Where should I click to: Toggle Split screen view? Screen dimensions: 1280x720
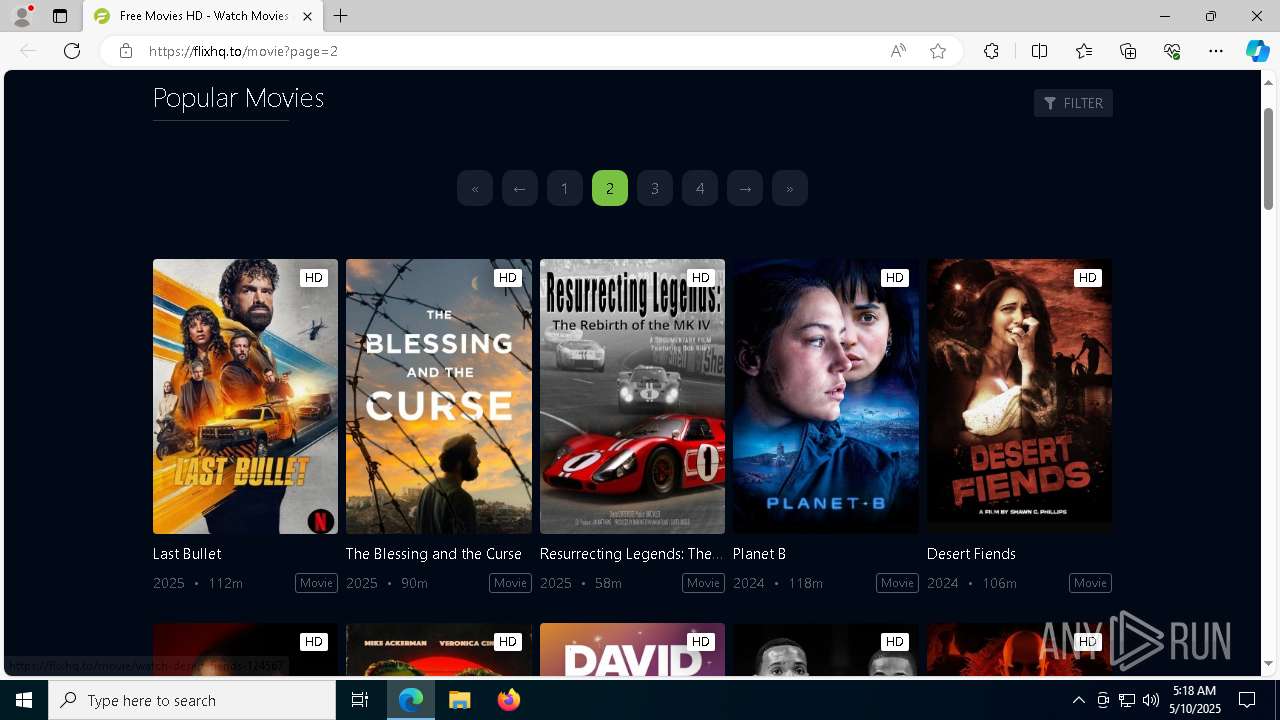pos(1039,51)
